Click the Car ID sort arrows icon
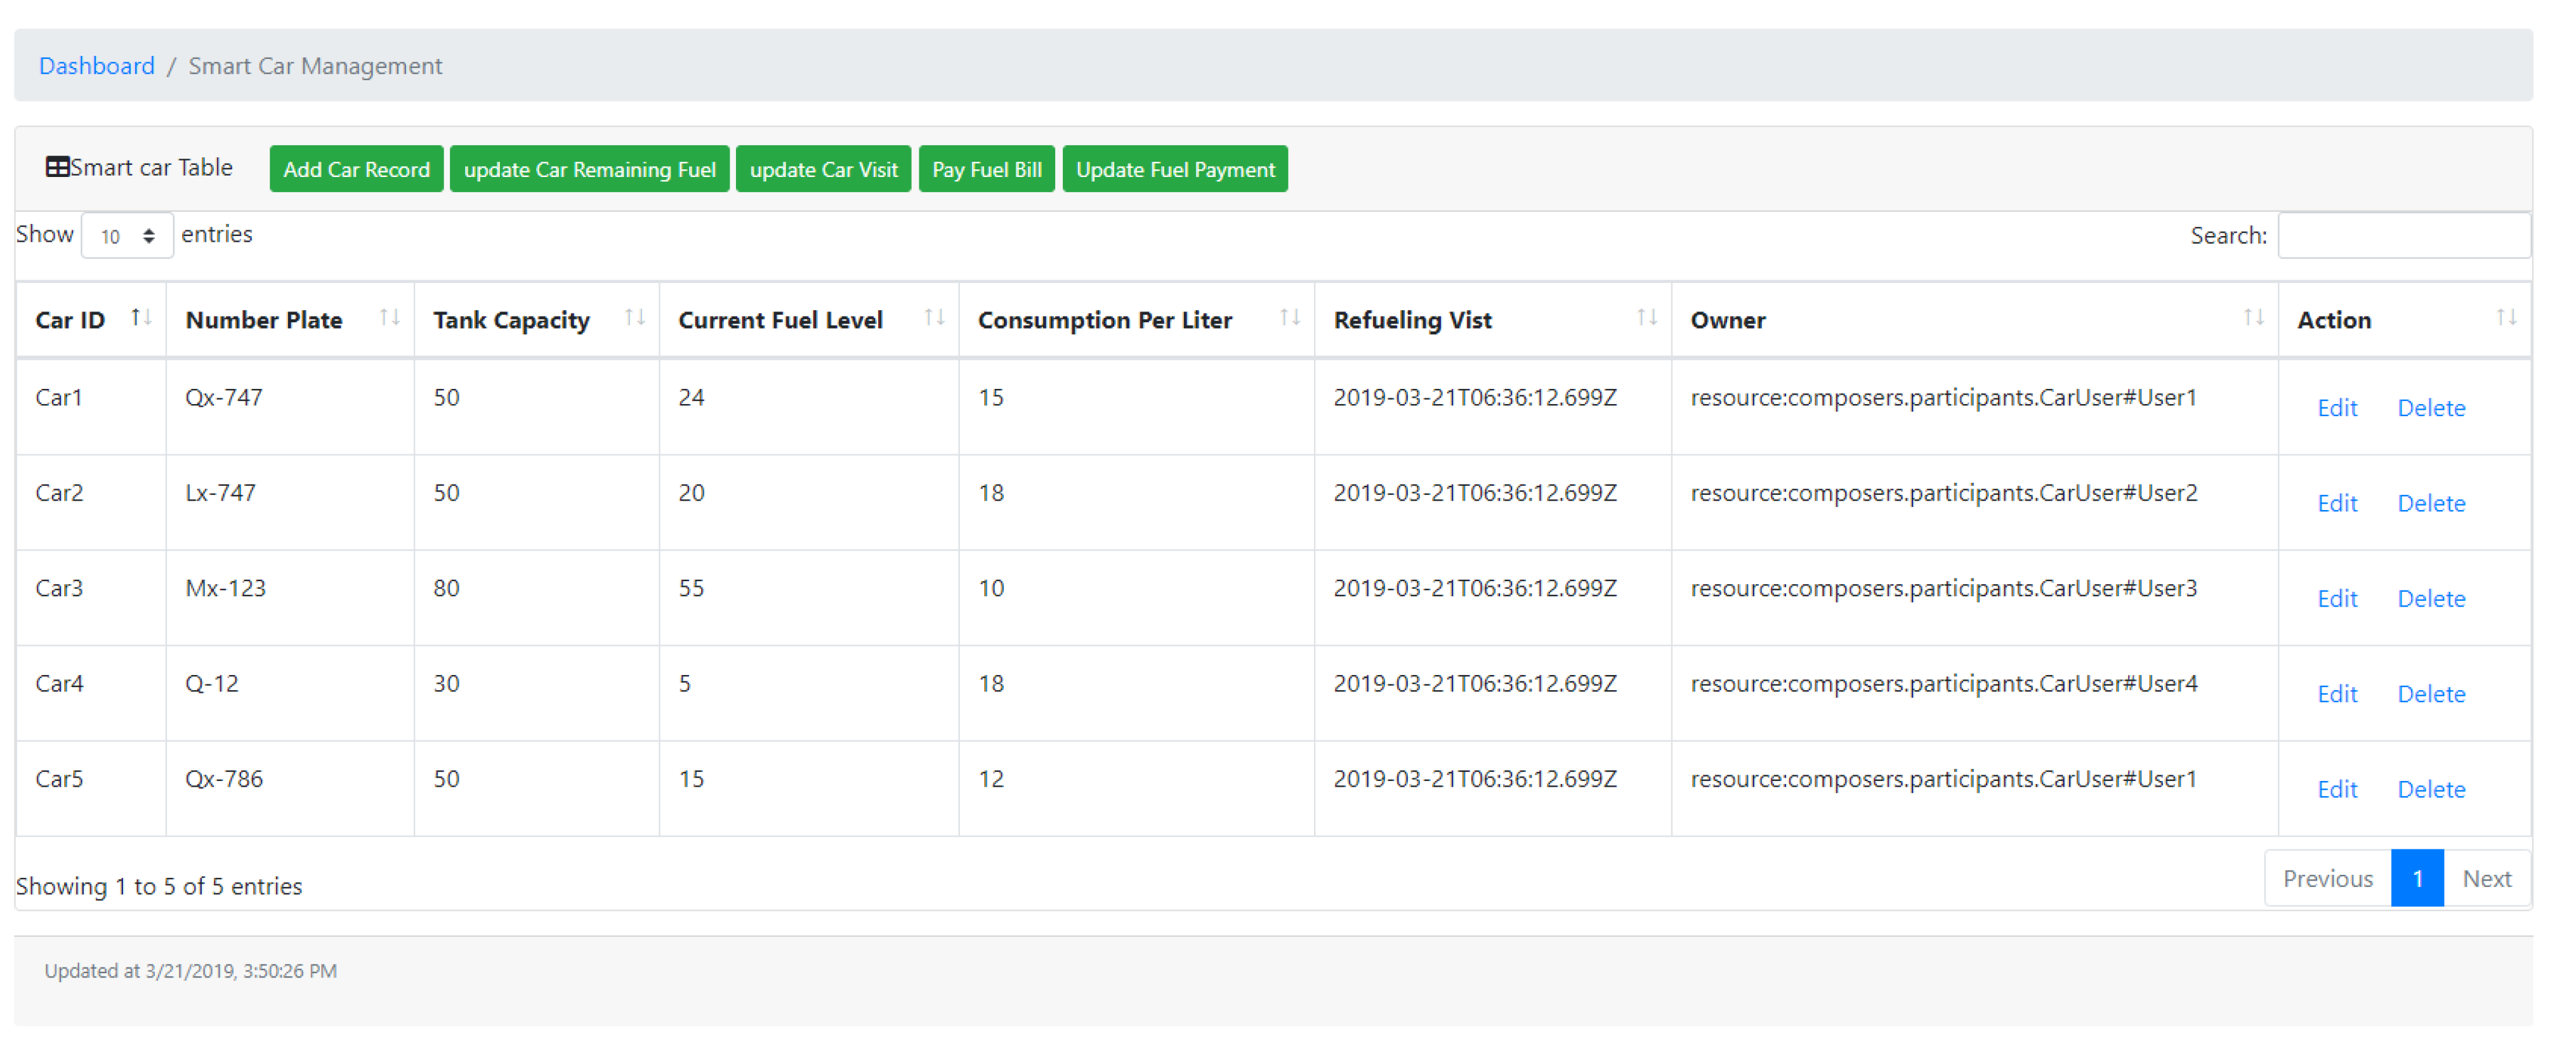 tap(141, 318)
